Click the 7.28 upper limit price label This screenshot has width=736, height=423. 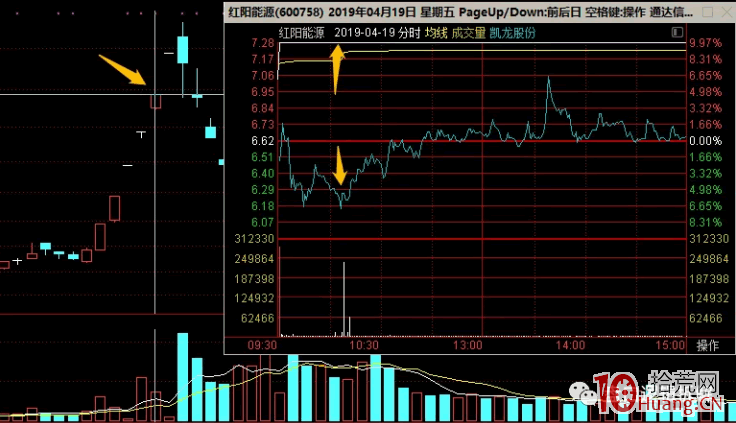pos(263,43)
